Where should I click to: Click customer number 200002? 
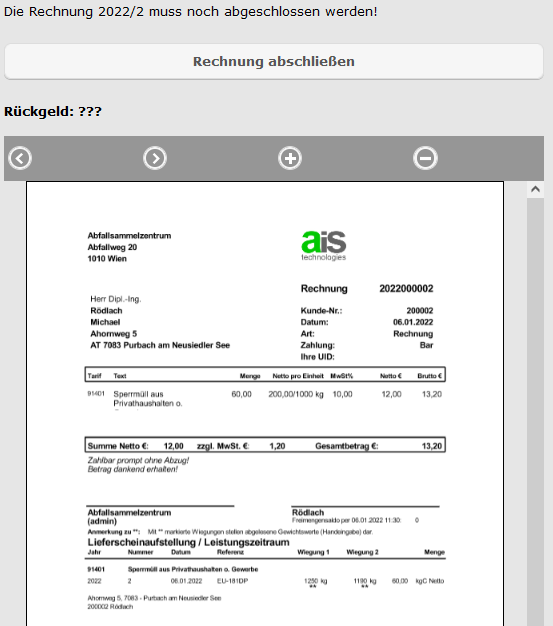pyautogui.click(x=420, y=311)
